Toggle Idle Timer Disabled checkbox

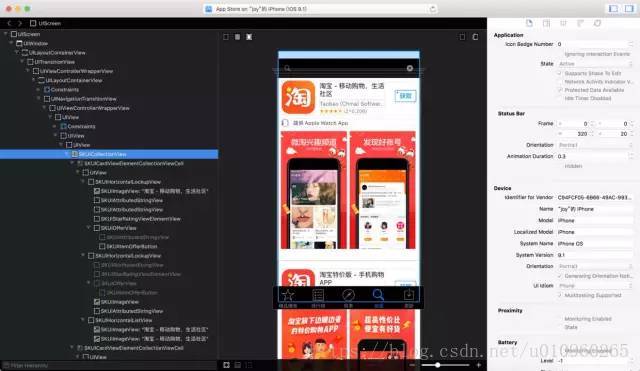point(560,98)
